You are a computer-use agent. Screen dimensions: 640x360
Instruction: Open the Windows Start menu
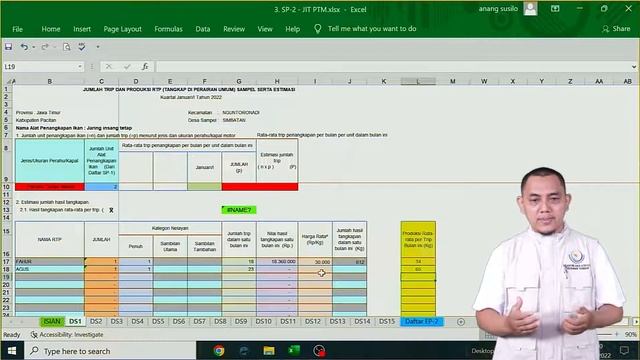pos(12,351)
